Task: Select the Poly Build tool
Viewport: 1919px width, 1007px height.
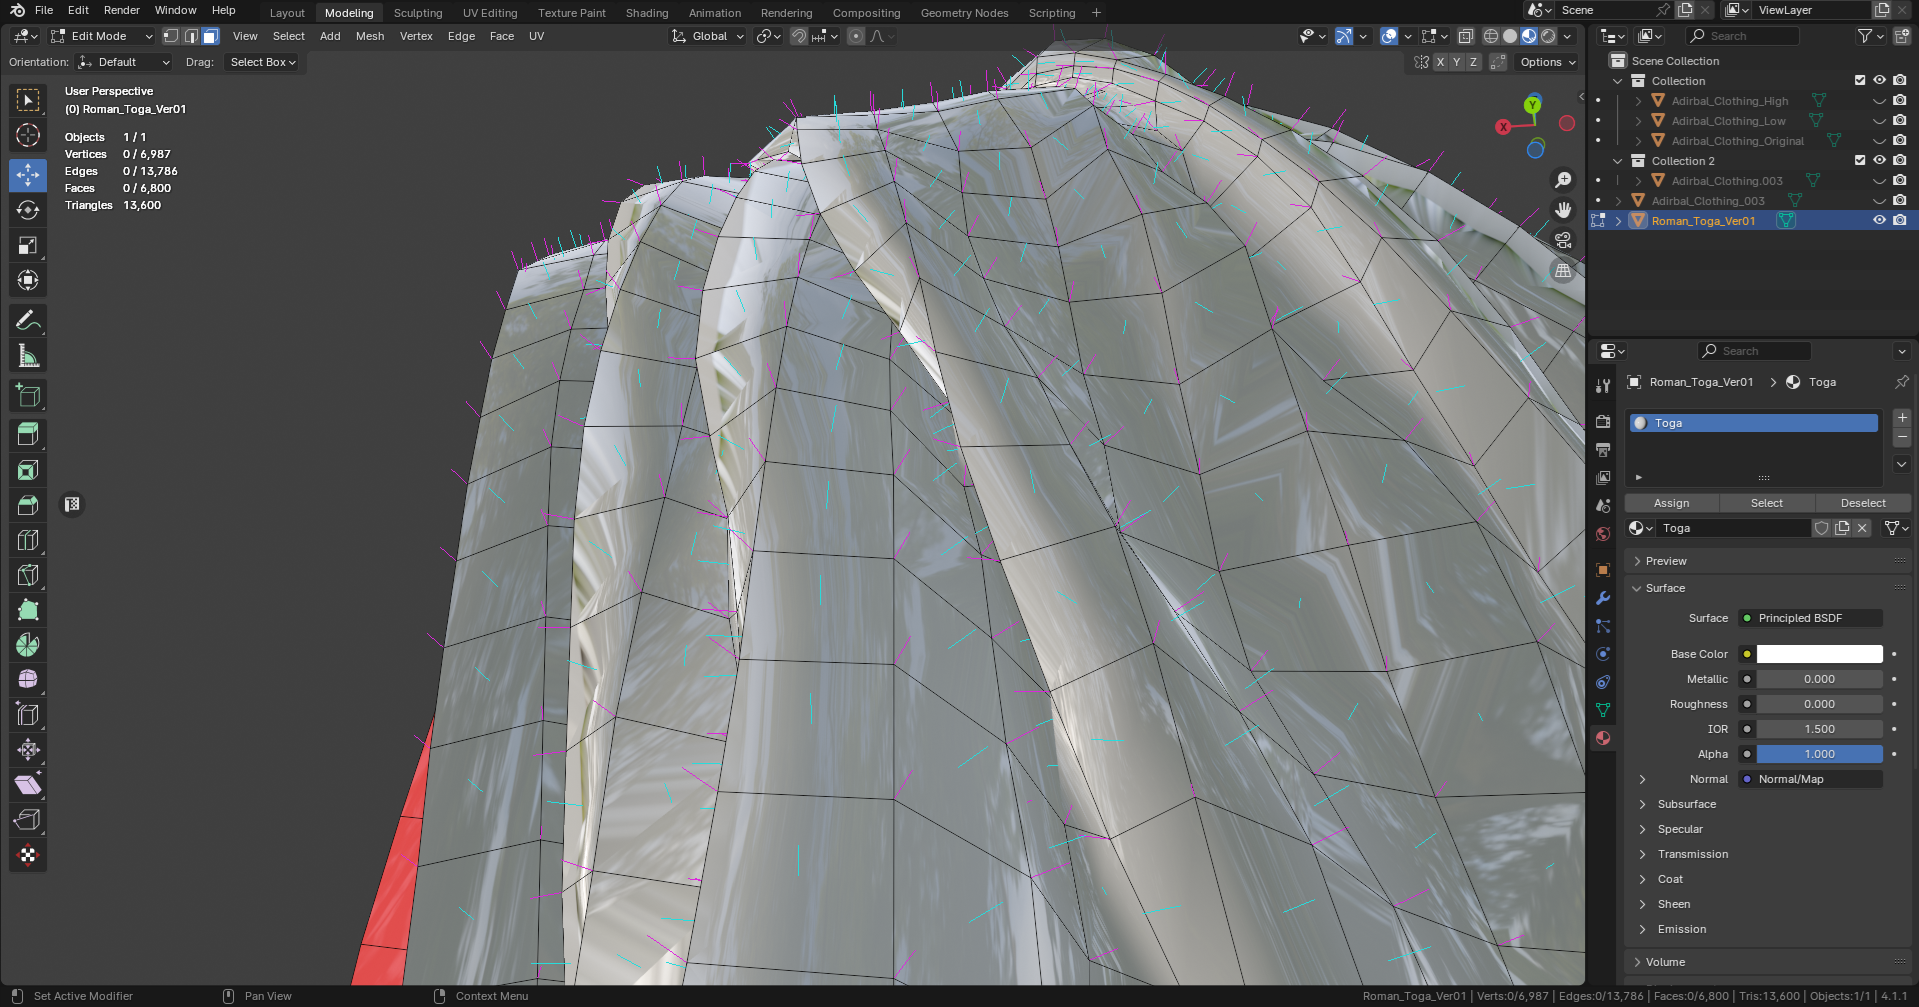Action: (x=28, y=610)
